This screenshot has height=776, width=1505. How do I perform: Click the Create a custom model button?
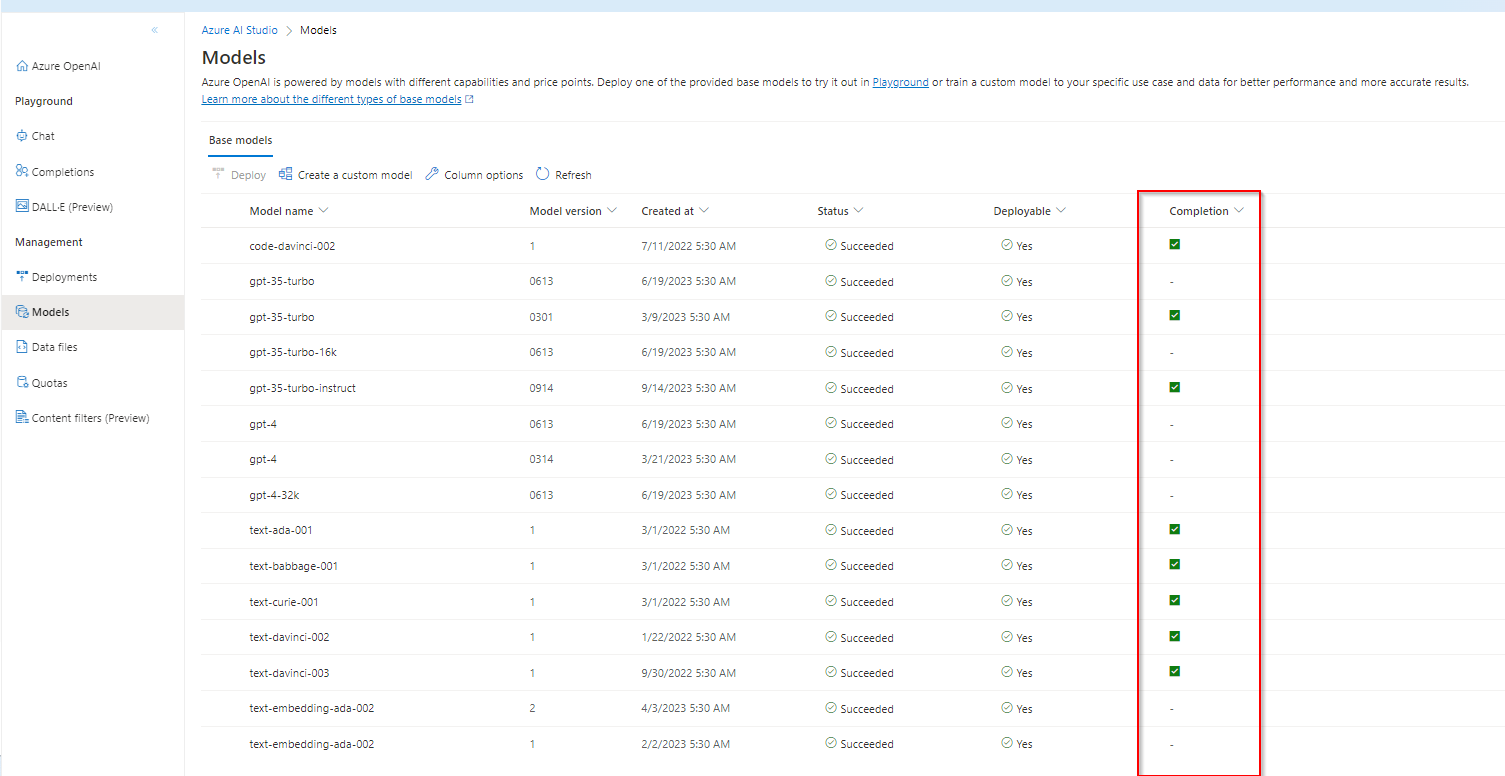pyautogui.click(x=345, y=175)
